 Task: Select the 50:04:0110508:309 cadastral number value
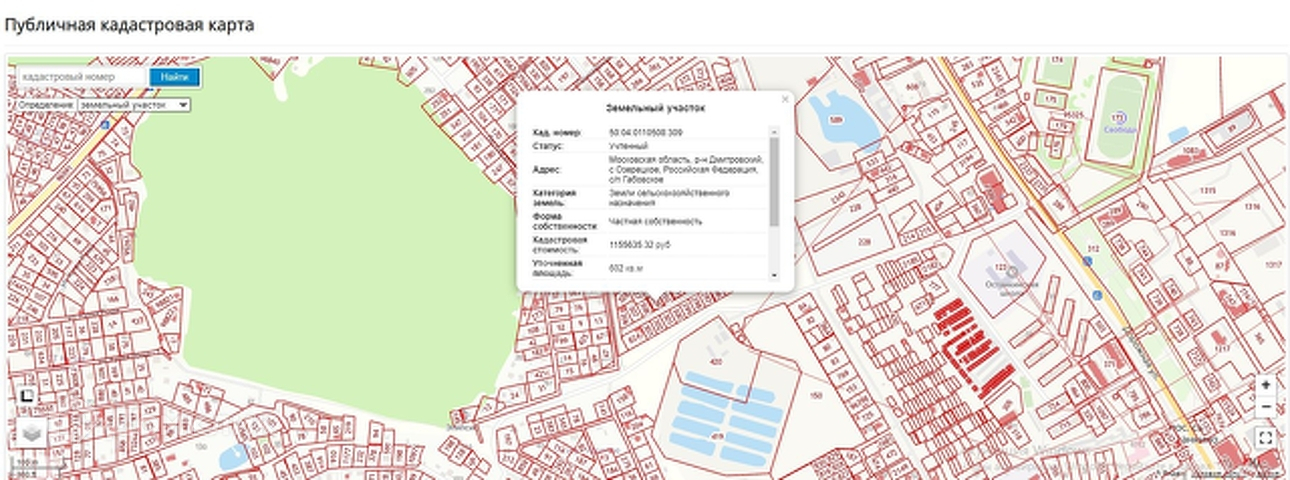tap(646, 132)
